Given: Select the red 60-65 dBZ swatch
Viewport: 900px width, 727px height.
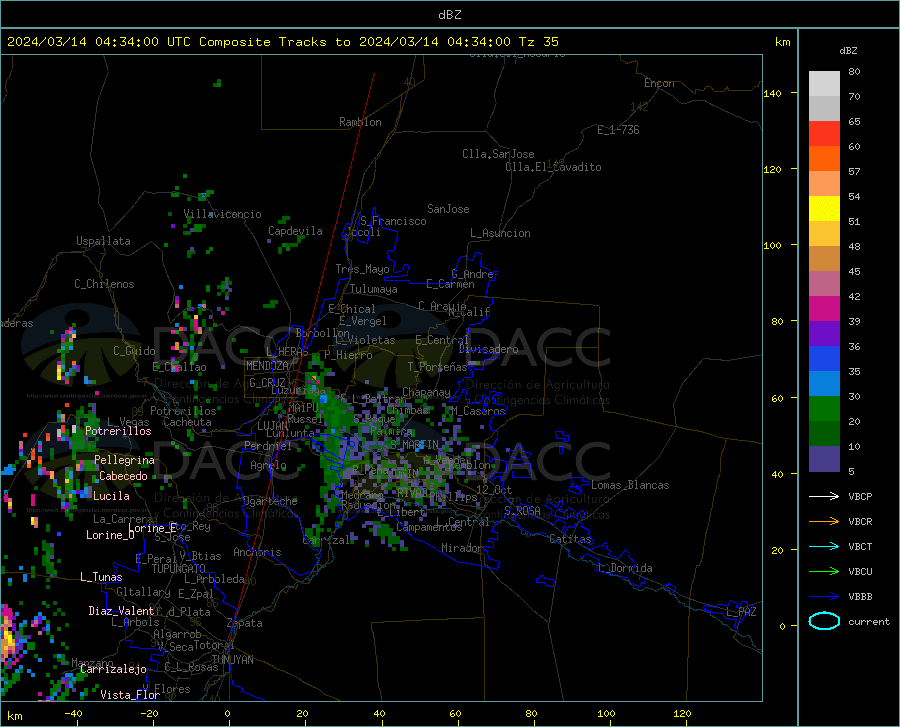Looking at the screenshot, I should pos(824,134).
